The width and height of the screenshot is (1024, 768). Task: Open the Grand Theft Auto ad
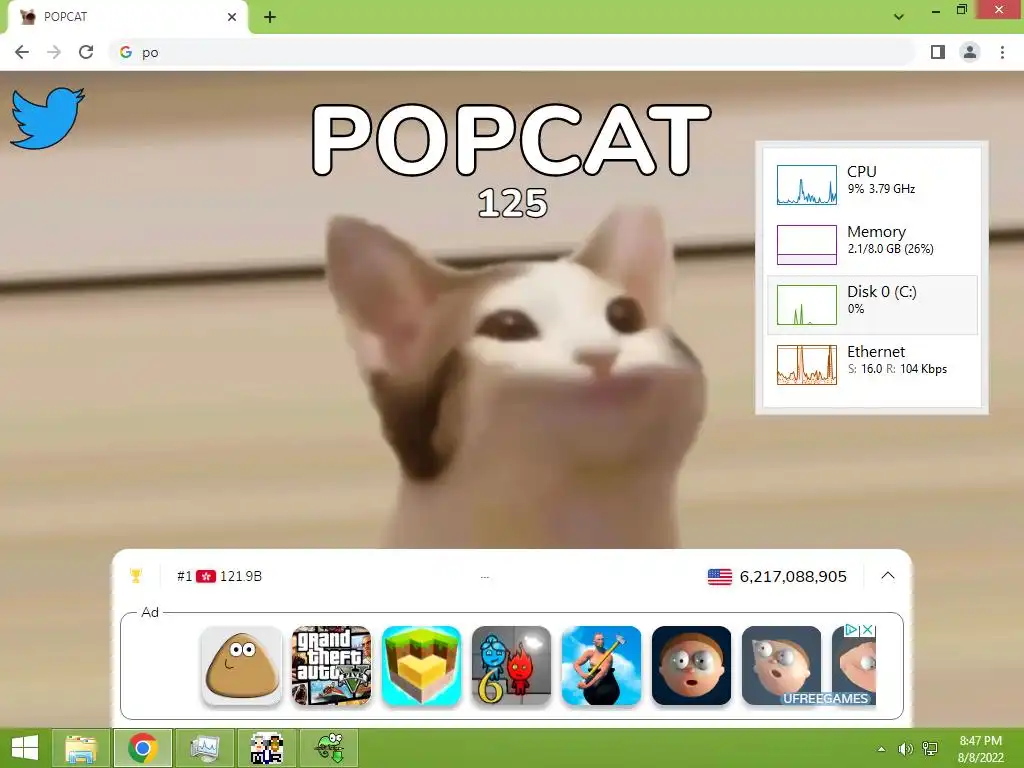(332, 665)
